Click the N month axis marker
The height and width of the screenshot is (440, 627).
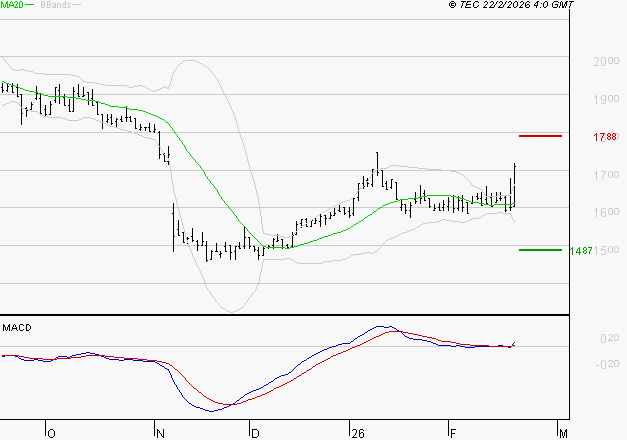click(x=160, y=434)
